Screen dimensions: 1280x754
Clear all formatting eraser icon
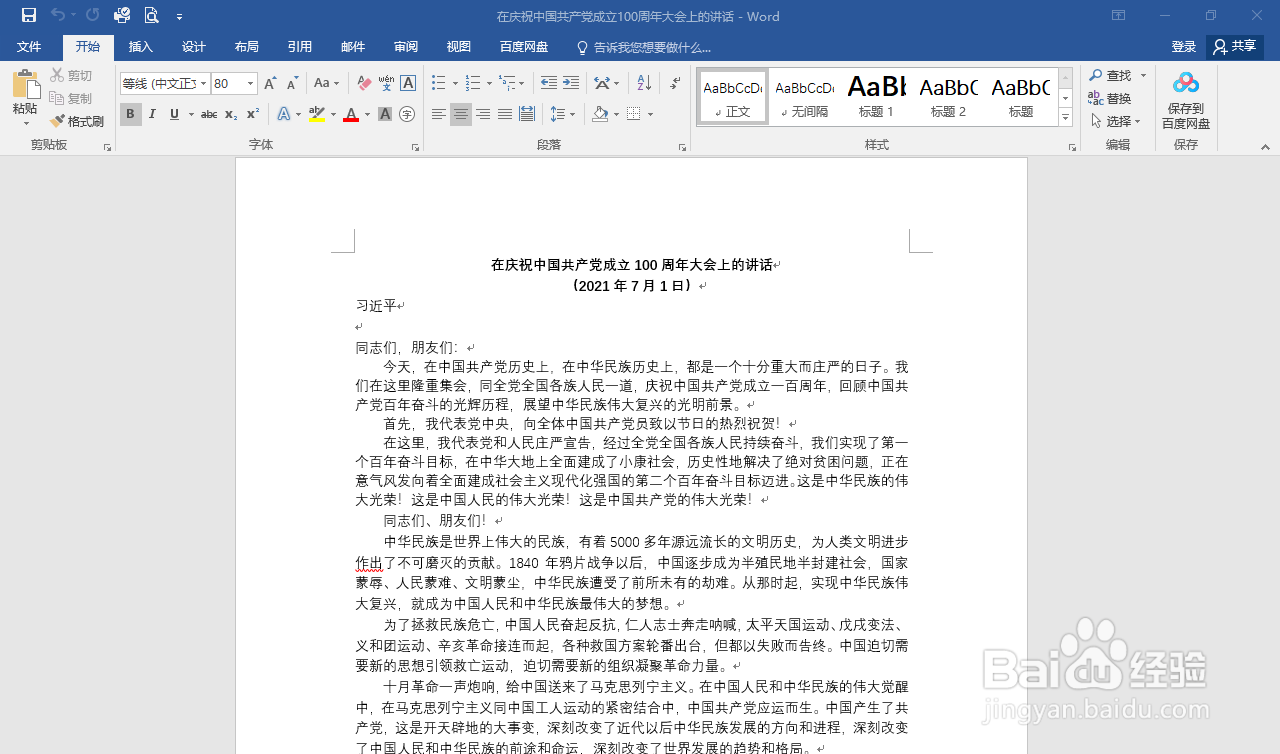pos(364,83)
